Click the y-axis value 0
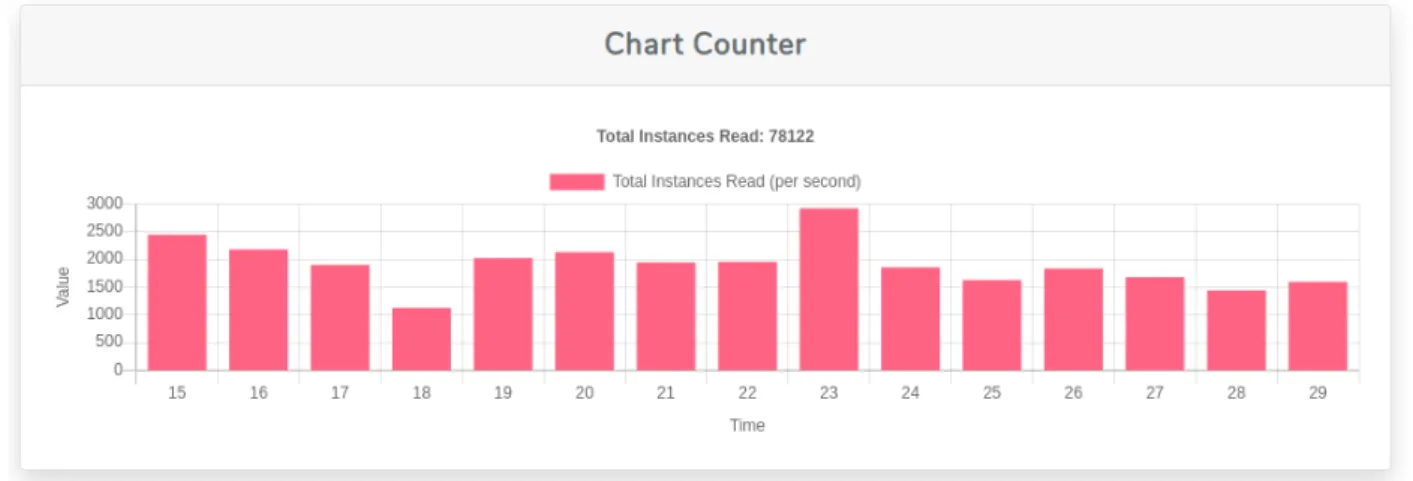1413x481 pixels. click(x=118, y=370)
